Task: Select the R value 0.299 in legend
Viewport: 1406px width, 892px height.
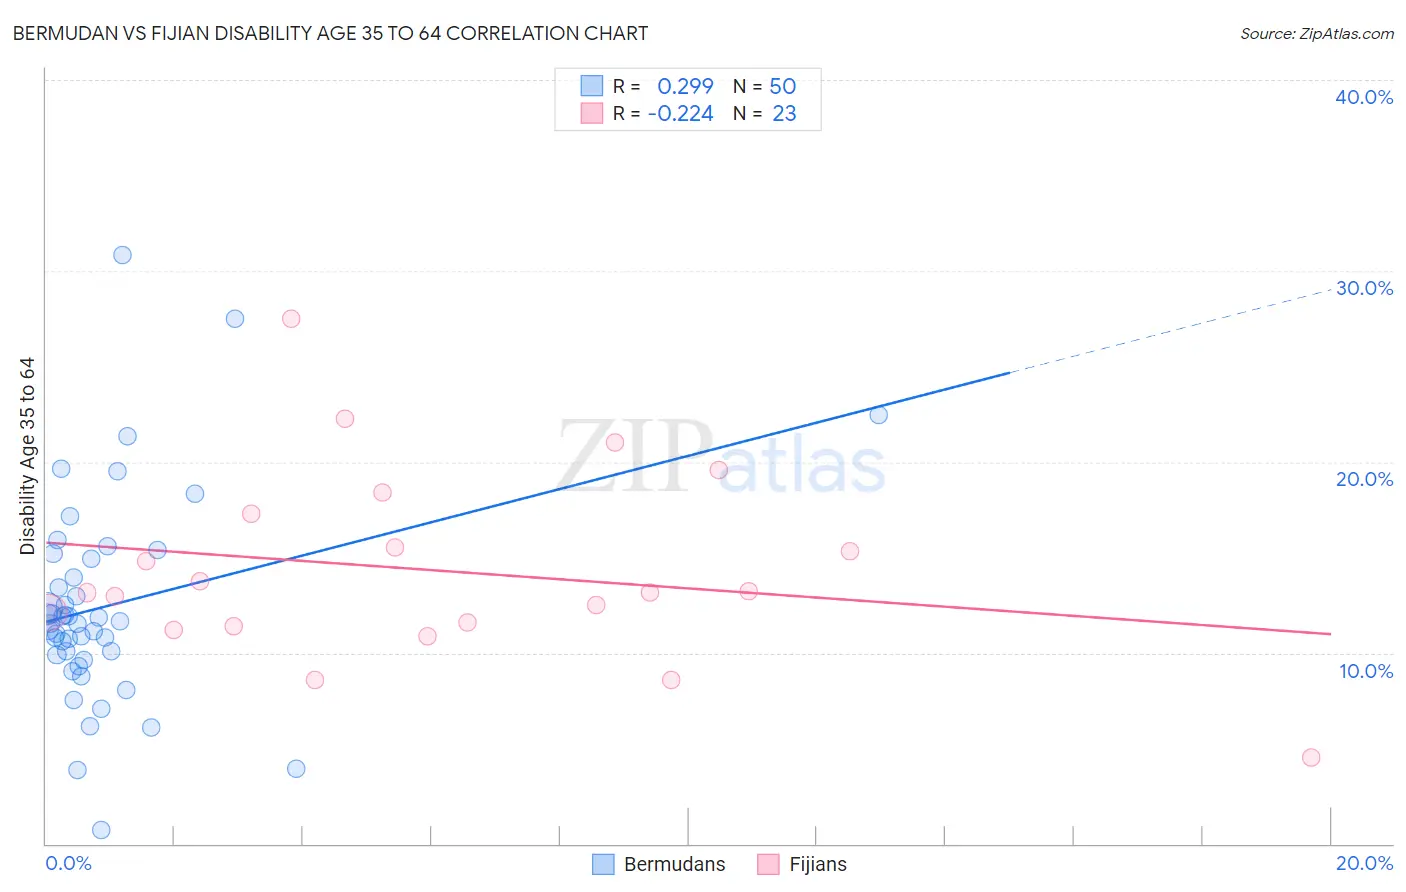Action: tap(685, 86)
